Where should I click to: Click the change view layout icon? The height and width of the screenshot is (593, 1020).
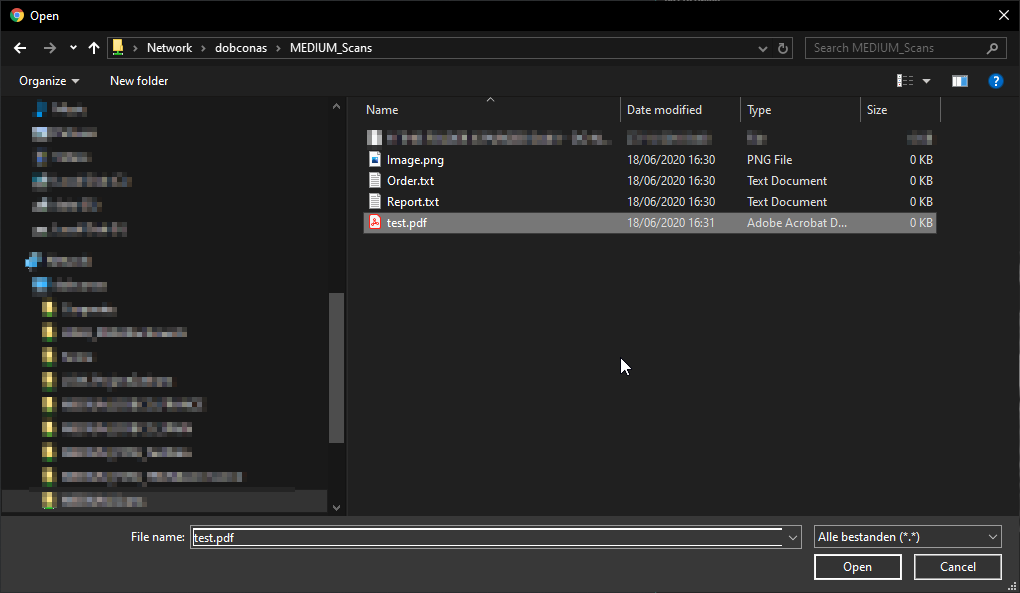[x=905, y=81]
